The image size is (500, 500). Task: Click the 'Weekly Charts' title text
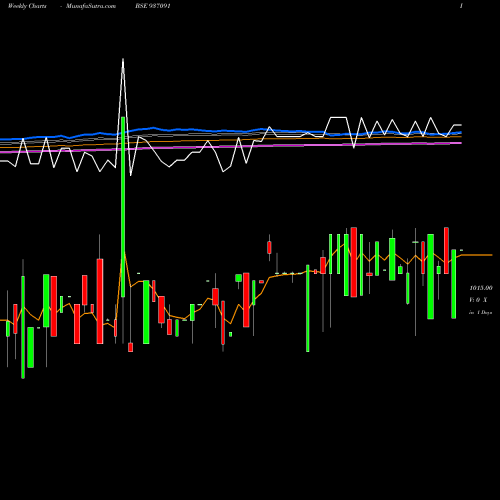[27, 6]
